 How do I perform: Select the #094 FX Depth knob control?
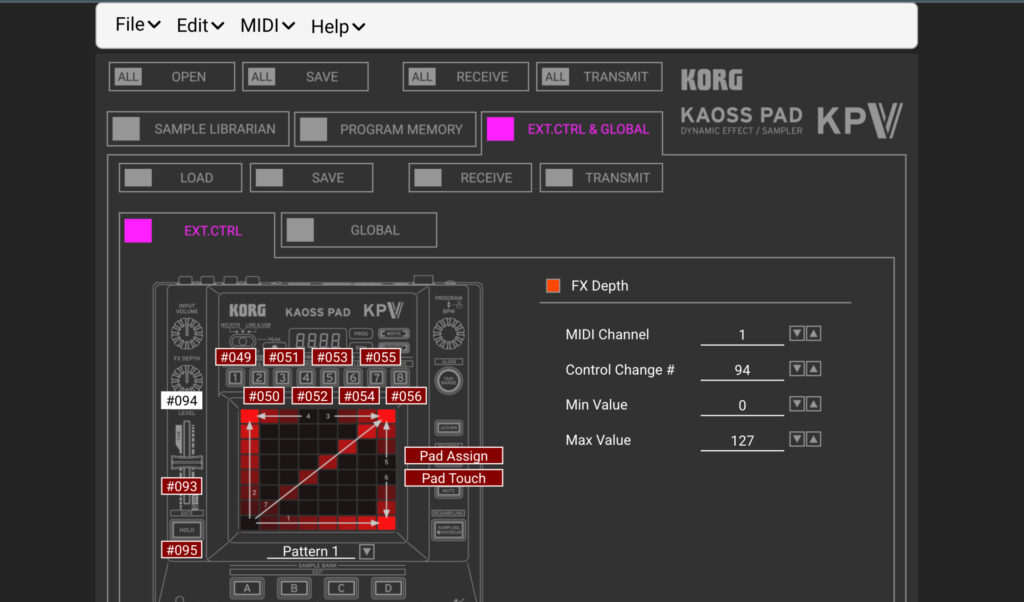click(179, 399)
